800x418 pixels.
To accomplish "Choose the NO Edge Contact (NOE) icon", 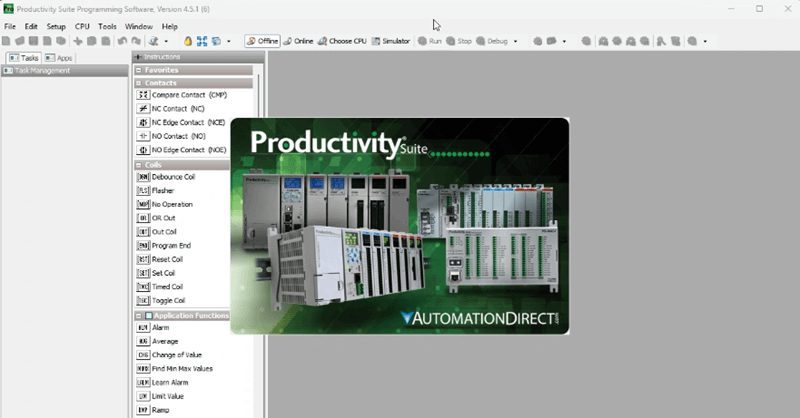I will pos(143,149).
